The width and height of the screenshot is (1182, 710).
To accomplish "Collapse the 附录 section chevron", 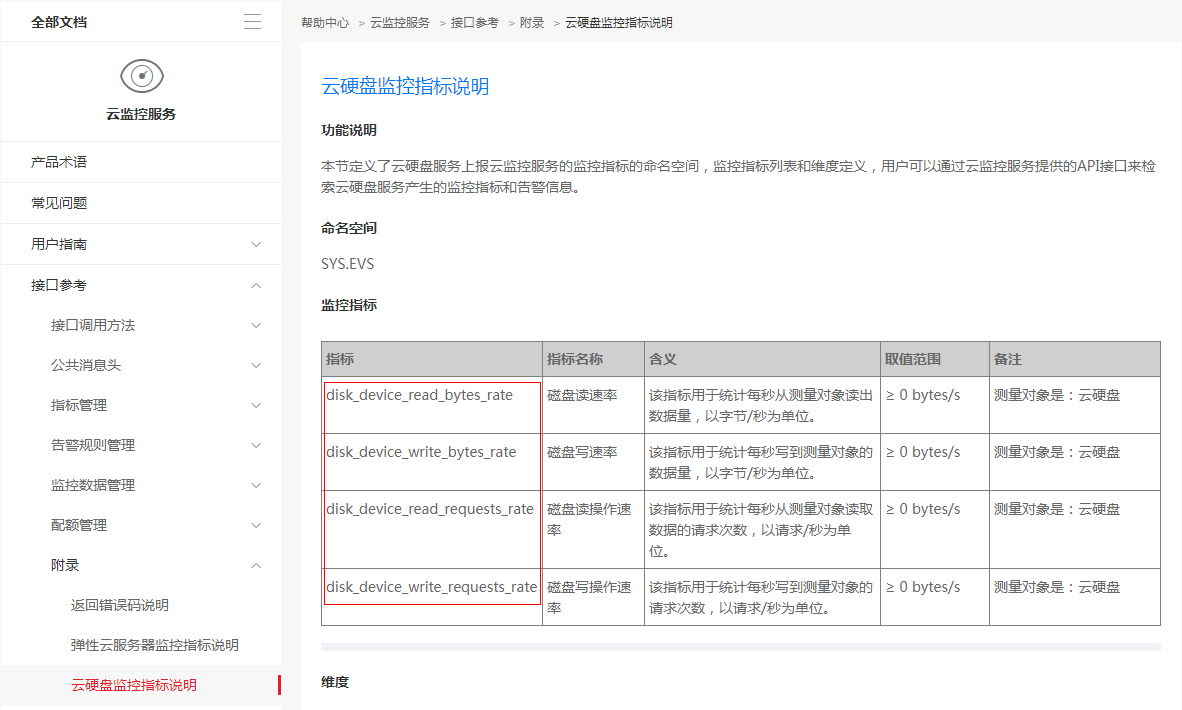I will (256, 565).
